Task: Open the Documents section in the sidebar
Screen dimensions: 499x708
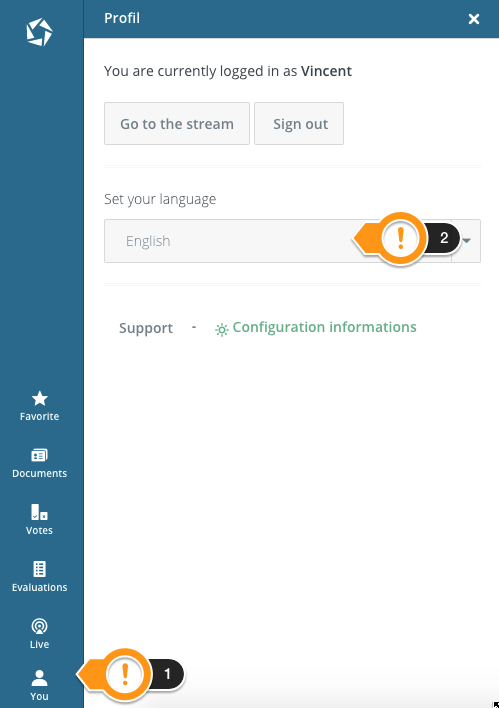Action: click(x=39, y=463)
